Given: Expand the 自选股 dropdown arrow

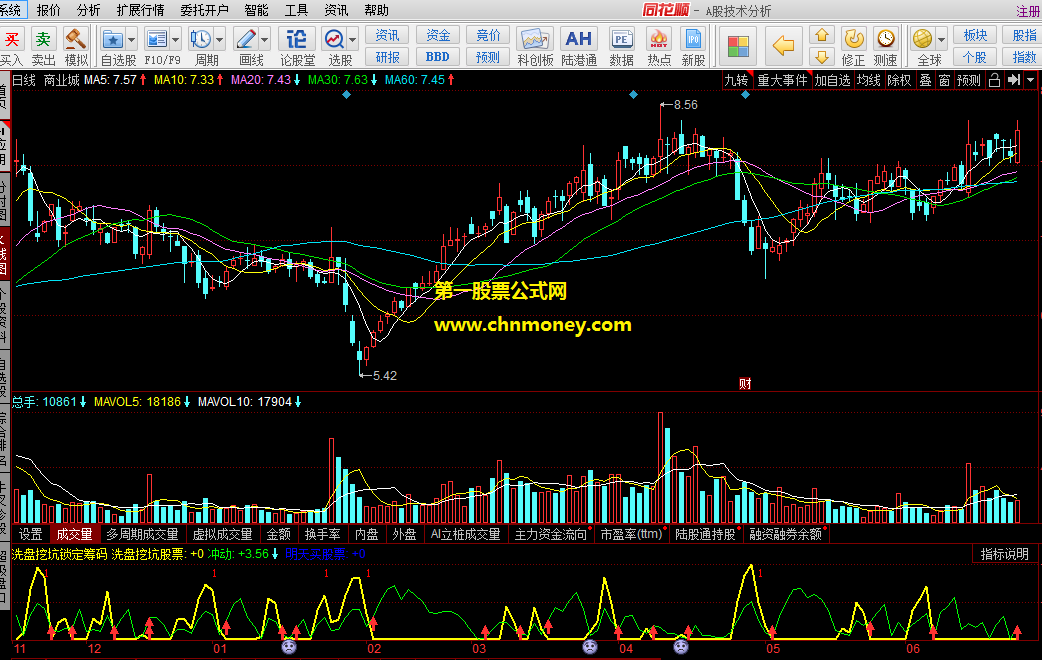Looking at the screenshot, I should pyautogui.click(x=132, y=40).
